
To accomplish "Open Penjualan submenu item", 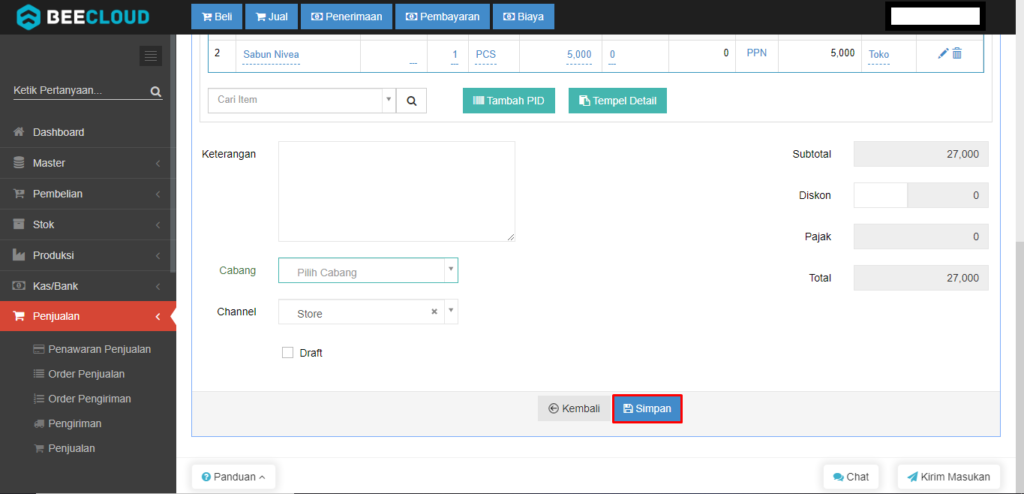I will point(63,448).
